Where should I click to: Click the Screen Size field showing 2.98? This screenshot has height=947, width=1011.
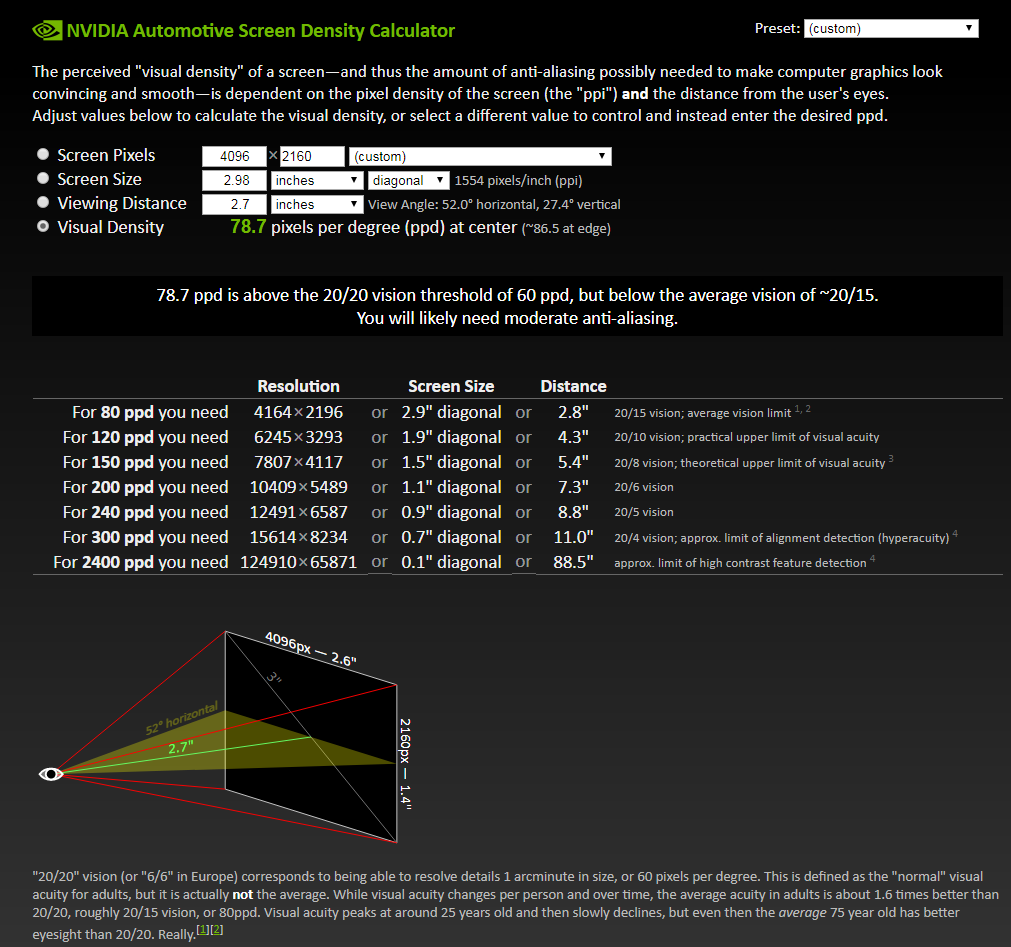[234, 181]
